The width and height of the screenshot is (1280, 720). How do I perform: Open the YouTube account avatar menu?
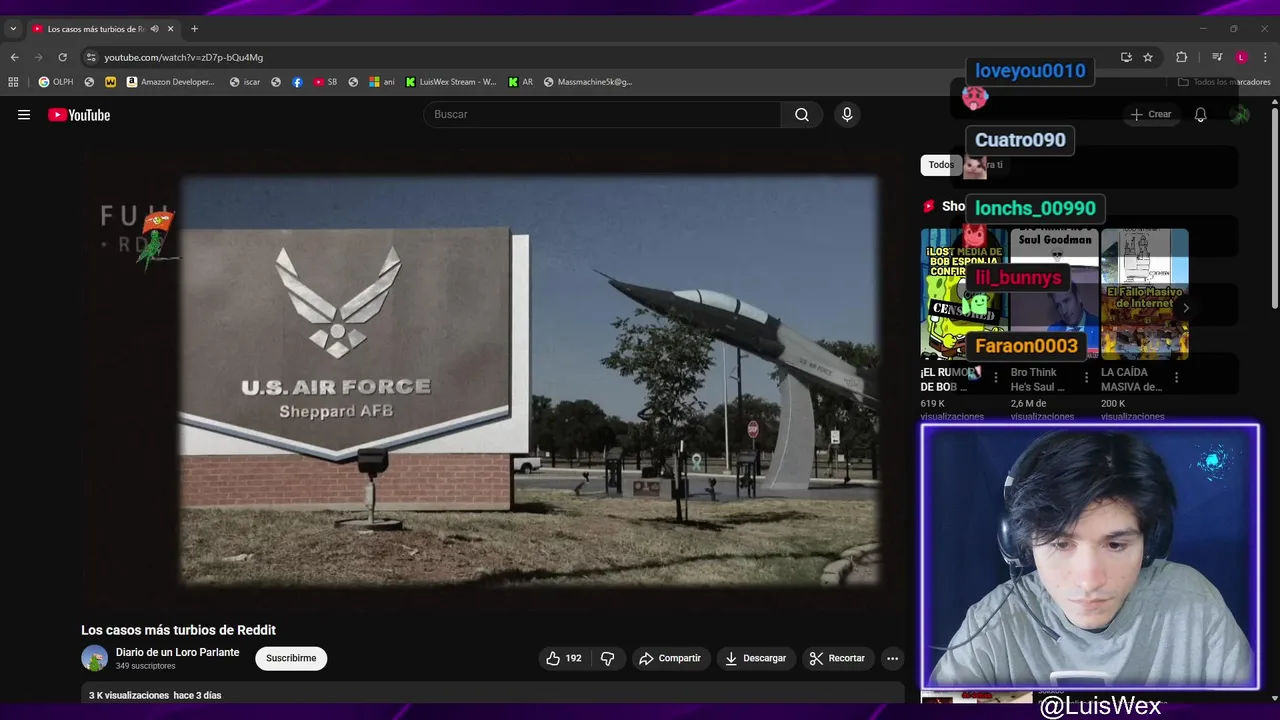click(1240, 115)
